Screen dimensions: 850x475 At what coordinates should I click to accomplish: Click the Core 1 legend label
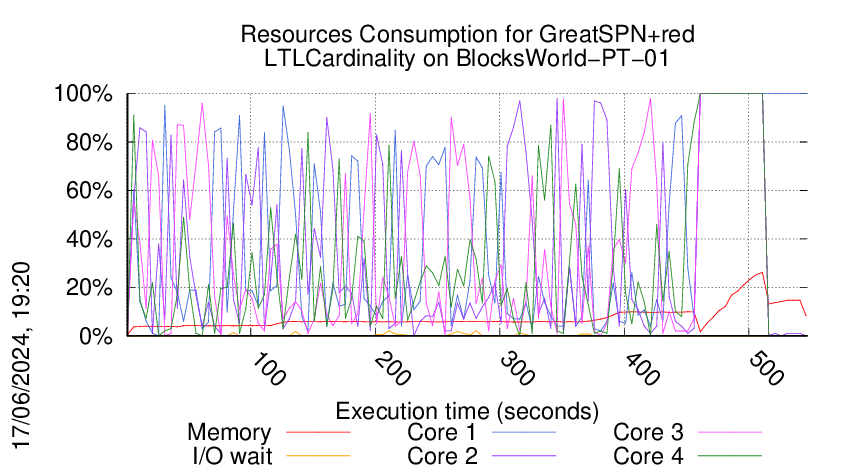coord(442,432)
